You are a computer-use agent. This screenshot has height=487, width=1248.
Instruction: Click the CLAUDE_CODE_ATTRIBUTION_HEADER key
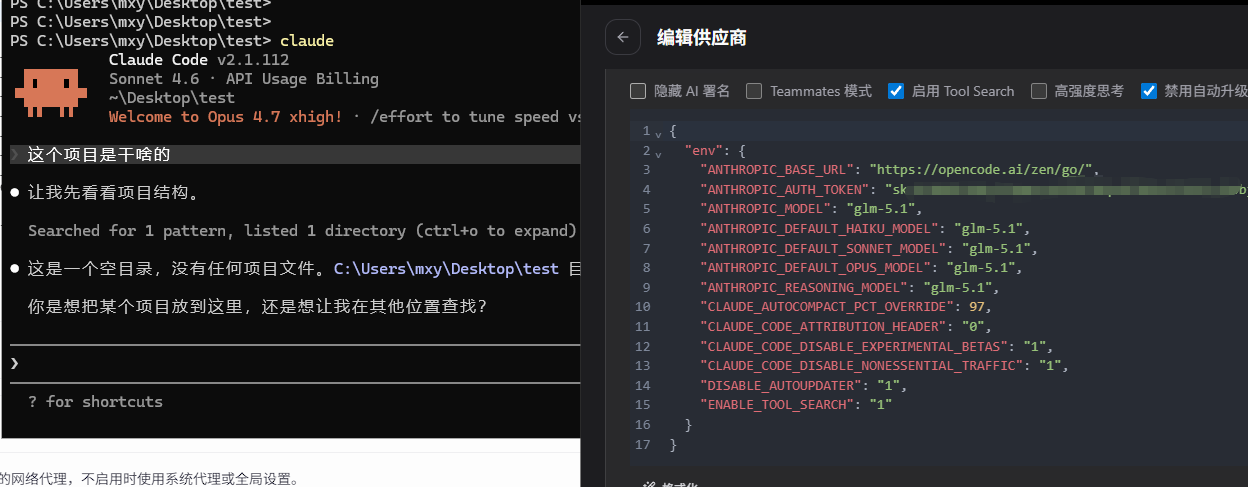click(x=823, y=326)
